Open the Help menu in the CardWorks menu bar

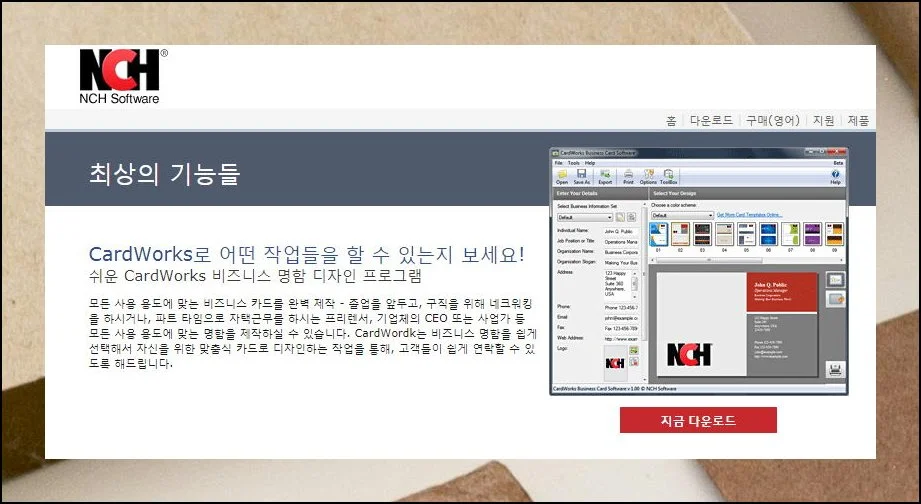[590, 163]
